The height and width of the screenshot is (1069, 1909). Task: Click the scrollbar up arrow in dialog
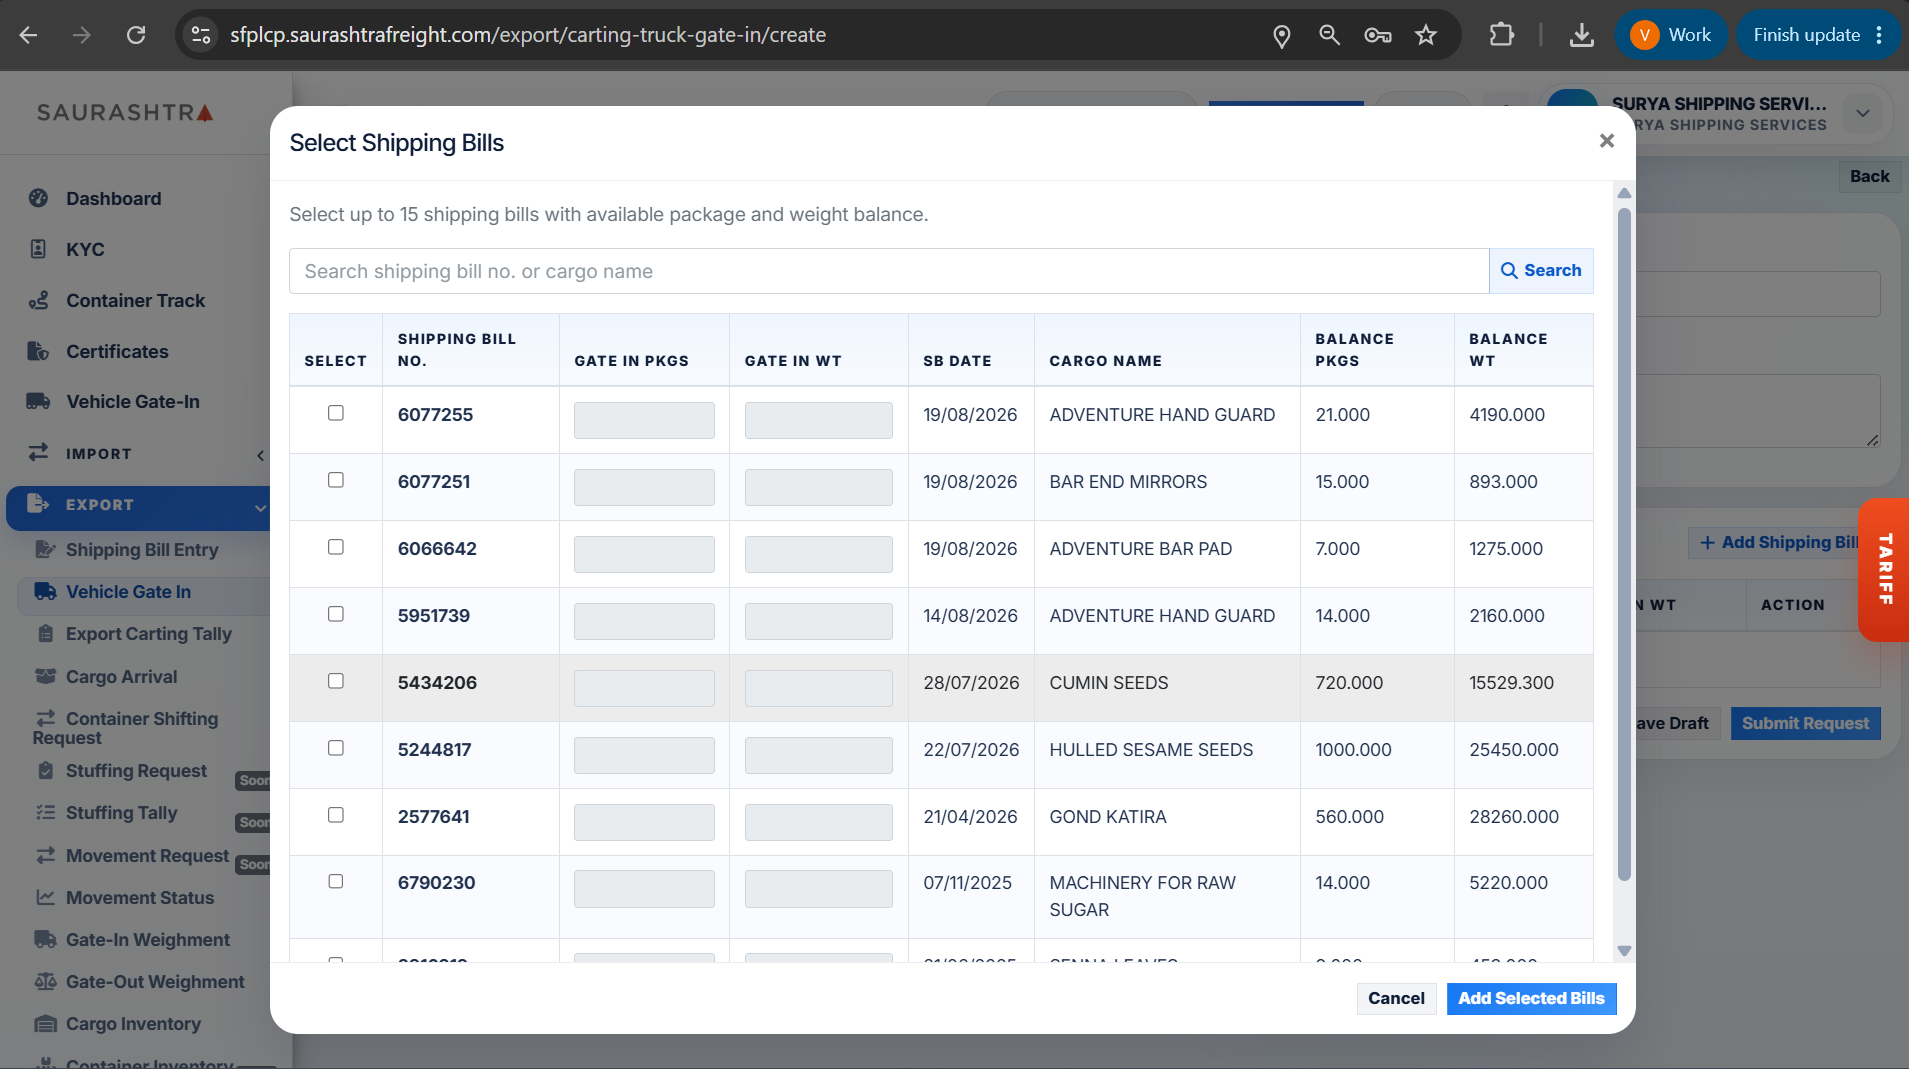click(1624, 193)
